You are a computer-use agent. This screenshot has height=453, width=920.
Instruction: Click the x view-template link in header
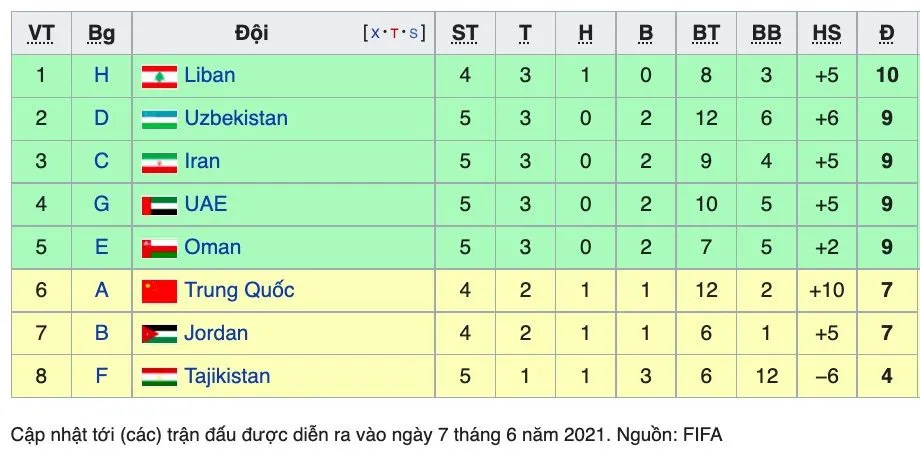376,33
